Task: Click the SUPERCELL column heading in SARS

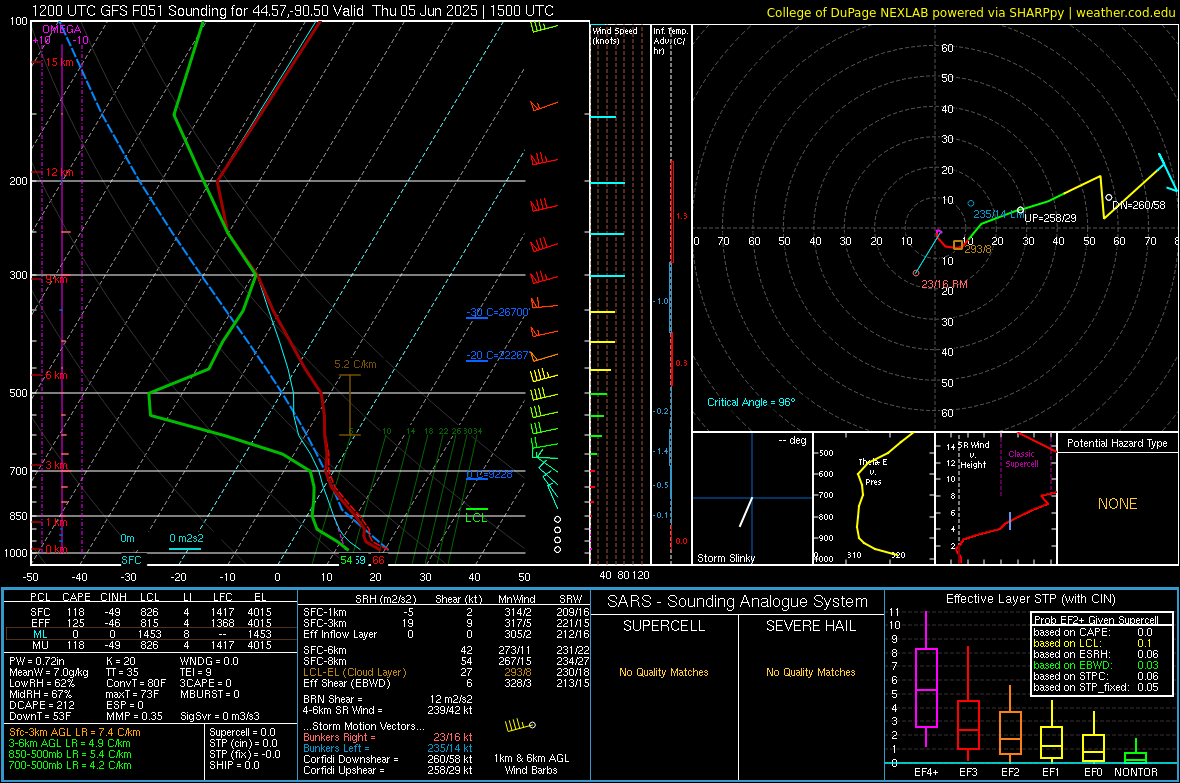Action: pos(664,626)
